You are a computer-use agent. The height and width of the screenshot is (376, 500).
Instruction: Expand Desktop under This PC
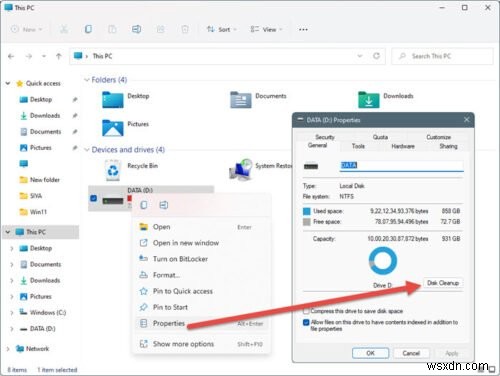pyautogui.click(x=12, y=248)
